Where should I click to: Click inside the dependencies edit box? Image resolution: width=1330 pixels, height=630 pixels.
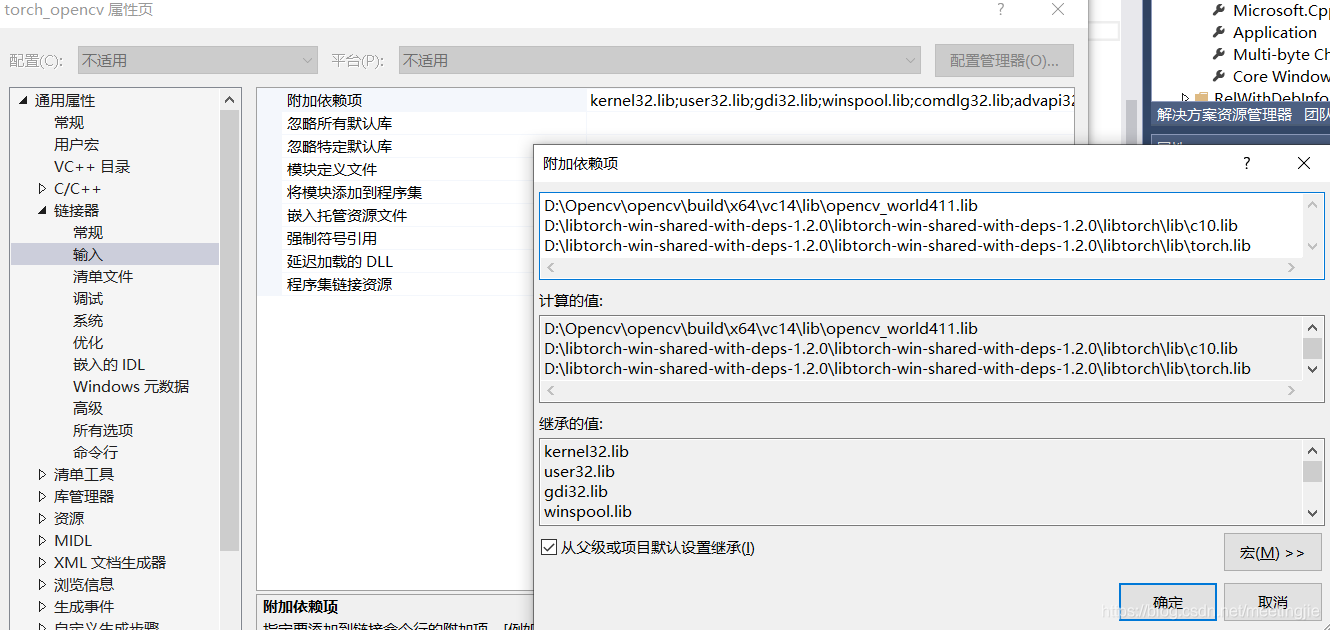[x=922, y=225]
